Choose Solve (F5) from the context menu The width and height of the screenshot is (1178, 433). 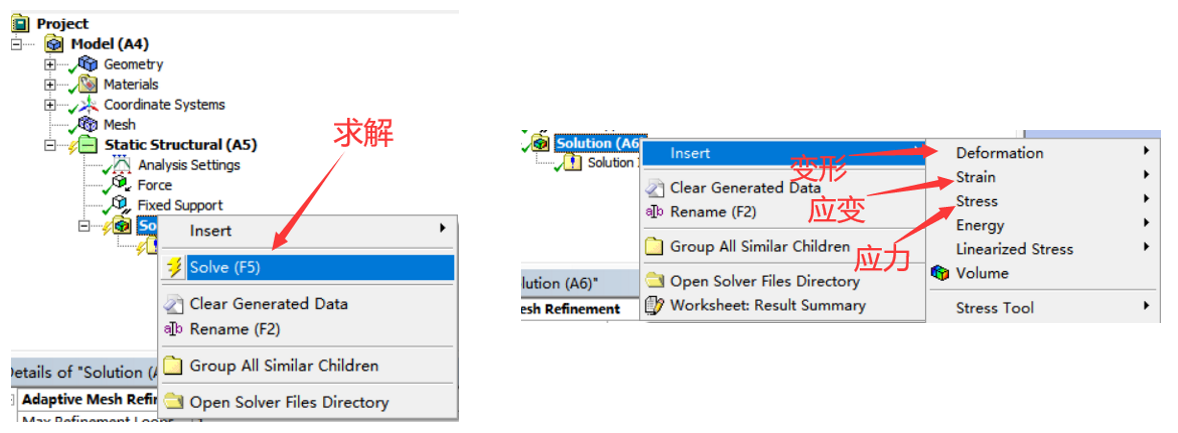point(224,268)
